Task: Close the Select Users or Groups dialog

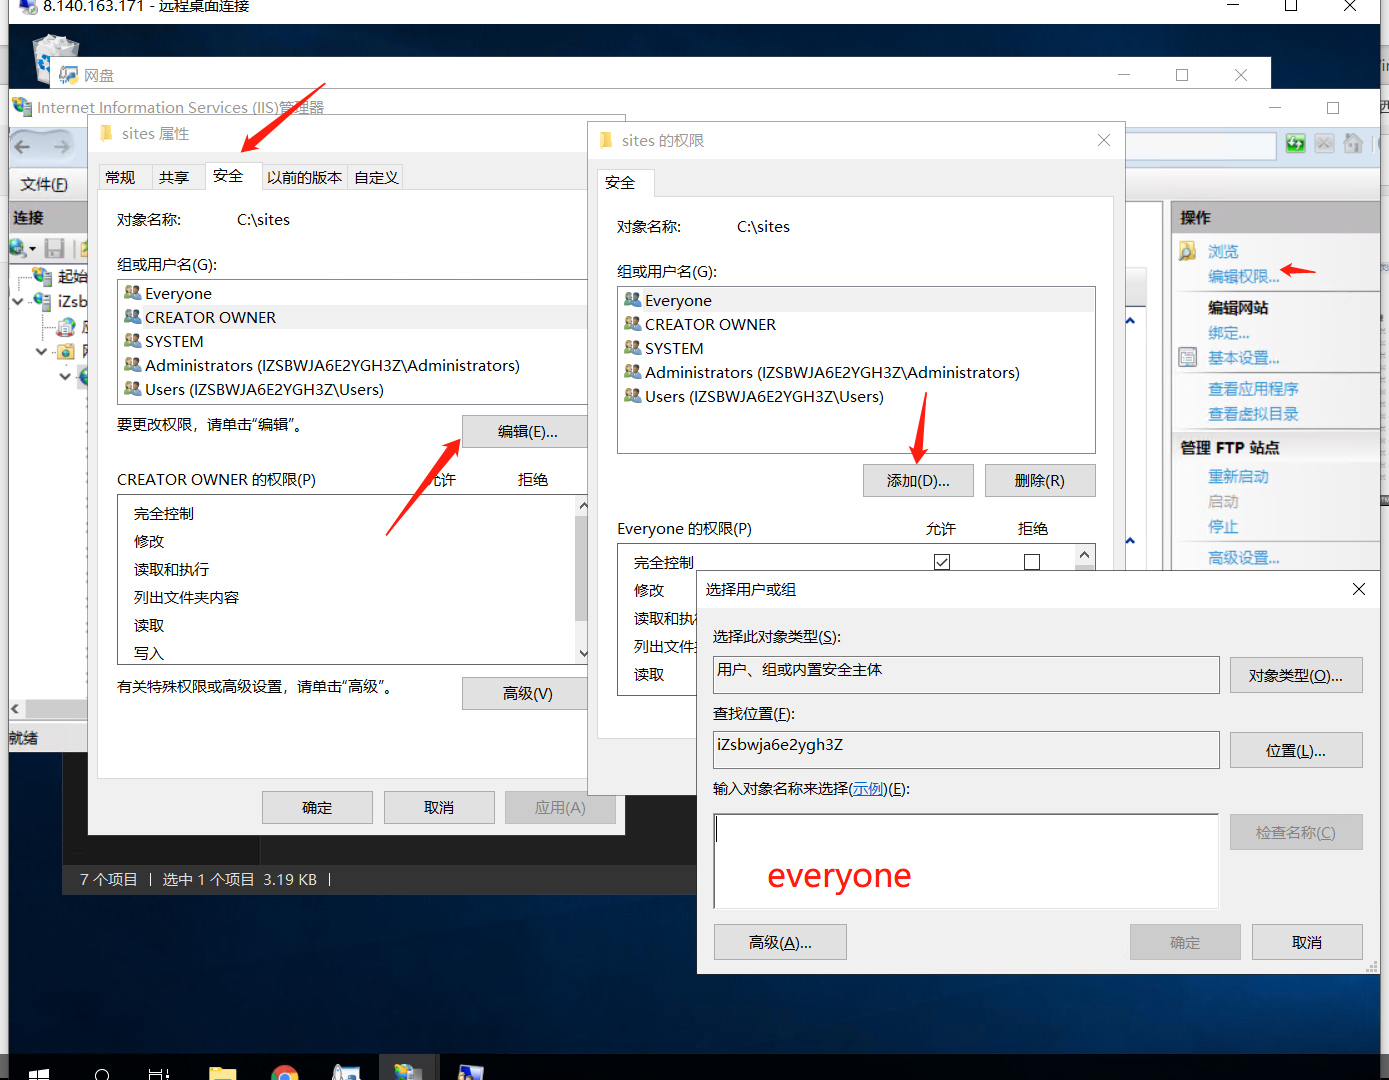Action: tap(1358, 589)
